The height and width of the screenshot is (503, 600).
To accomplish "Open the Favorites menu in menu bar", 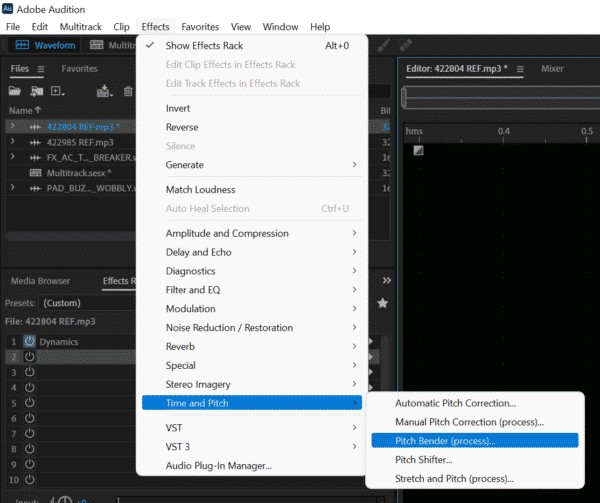I will [x=200, y=27].
